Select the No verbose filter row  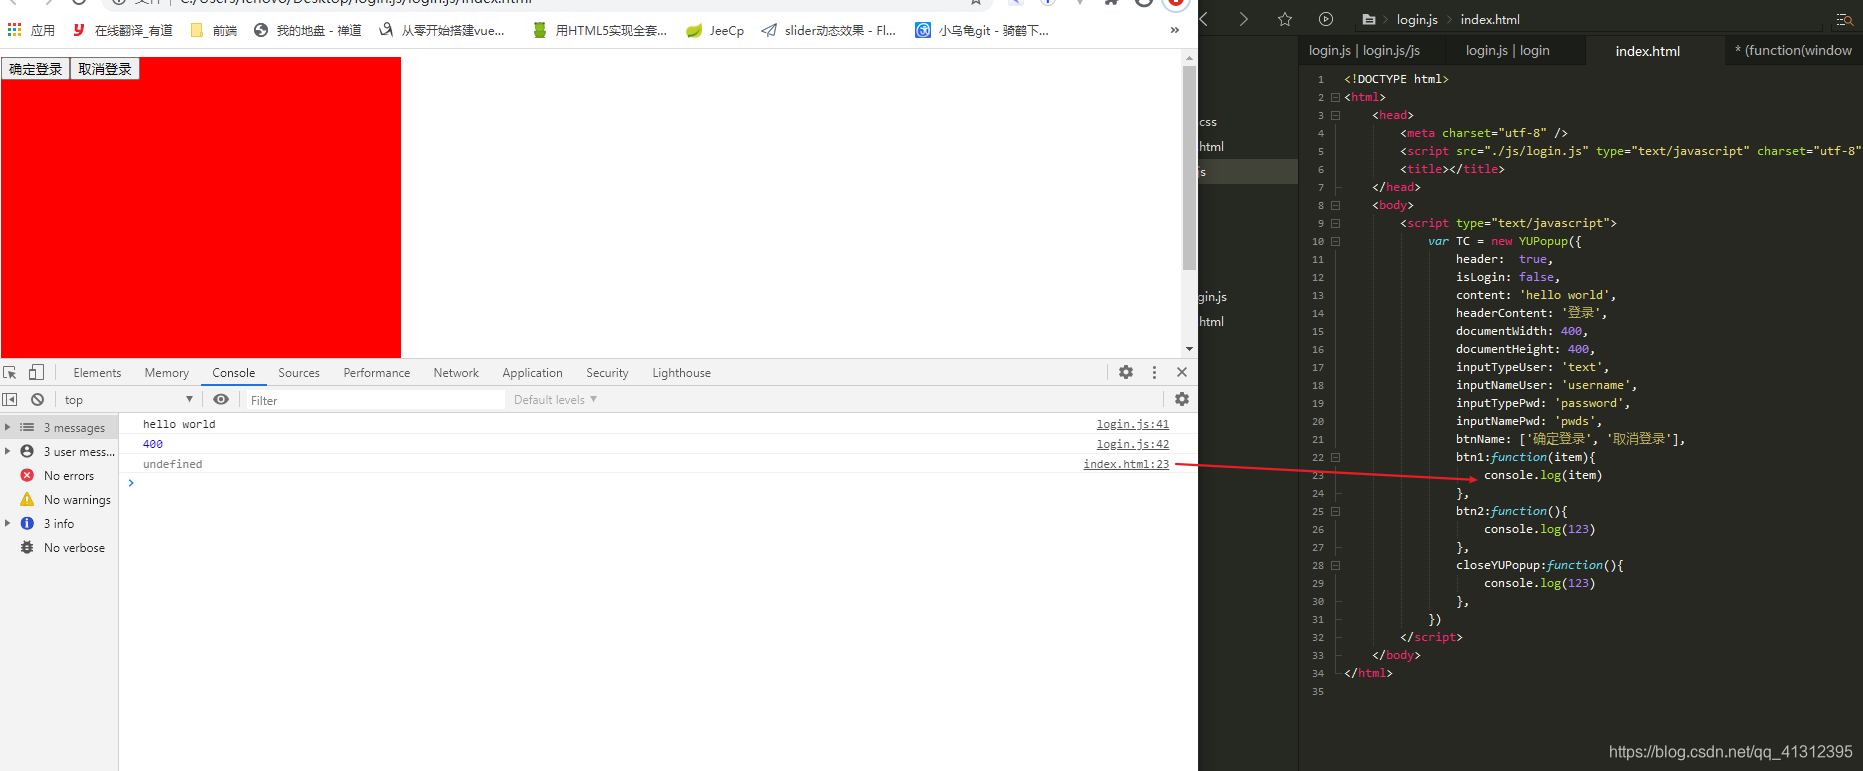[x=59, y=547]
